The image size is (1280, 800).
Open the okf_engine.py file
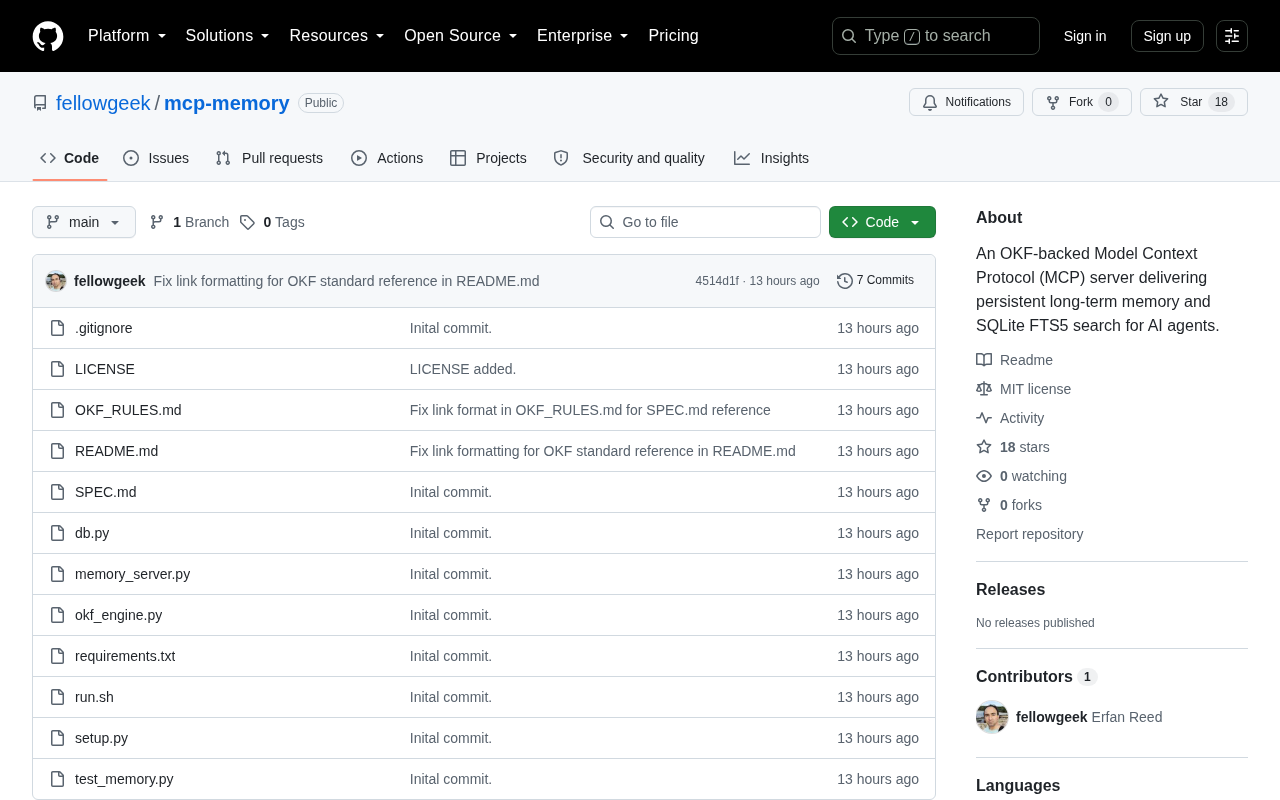pos(118,615)
